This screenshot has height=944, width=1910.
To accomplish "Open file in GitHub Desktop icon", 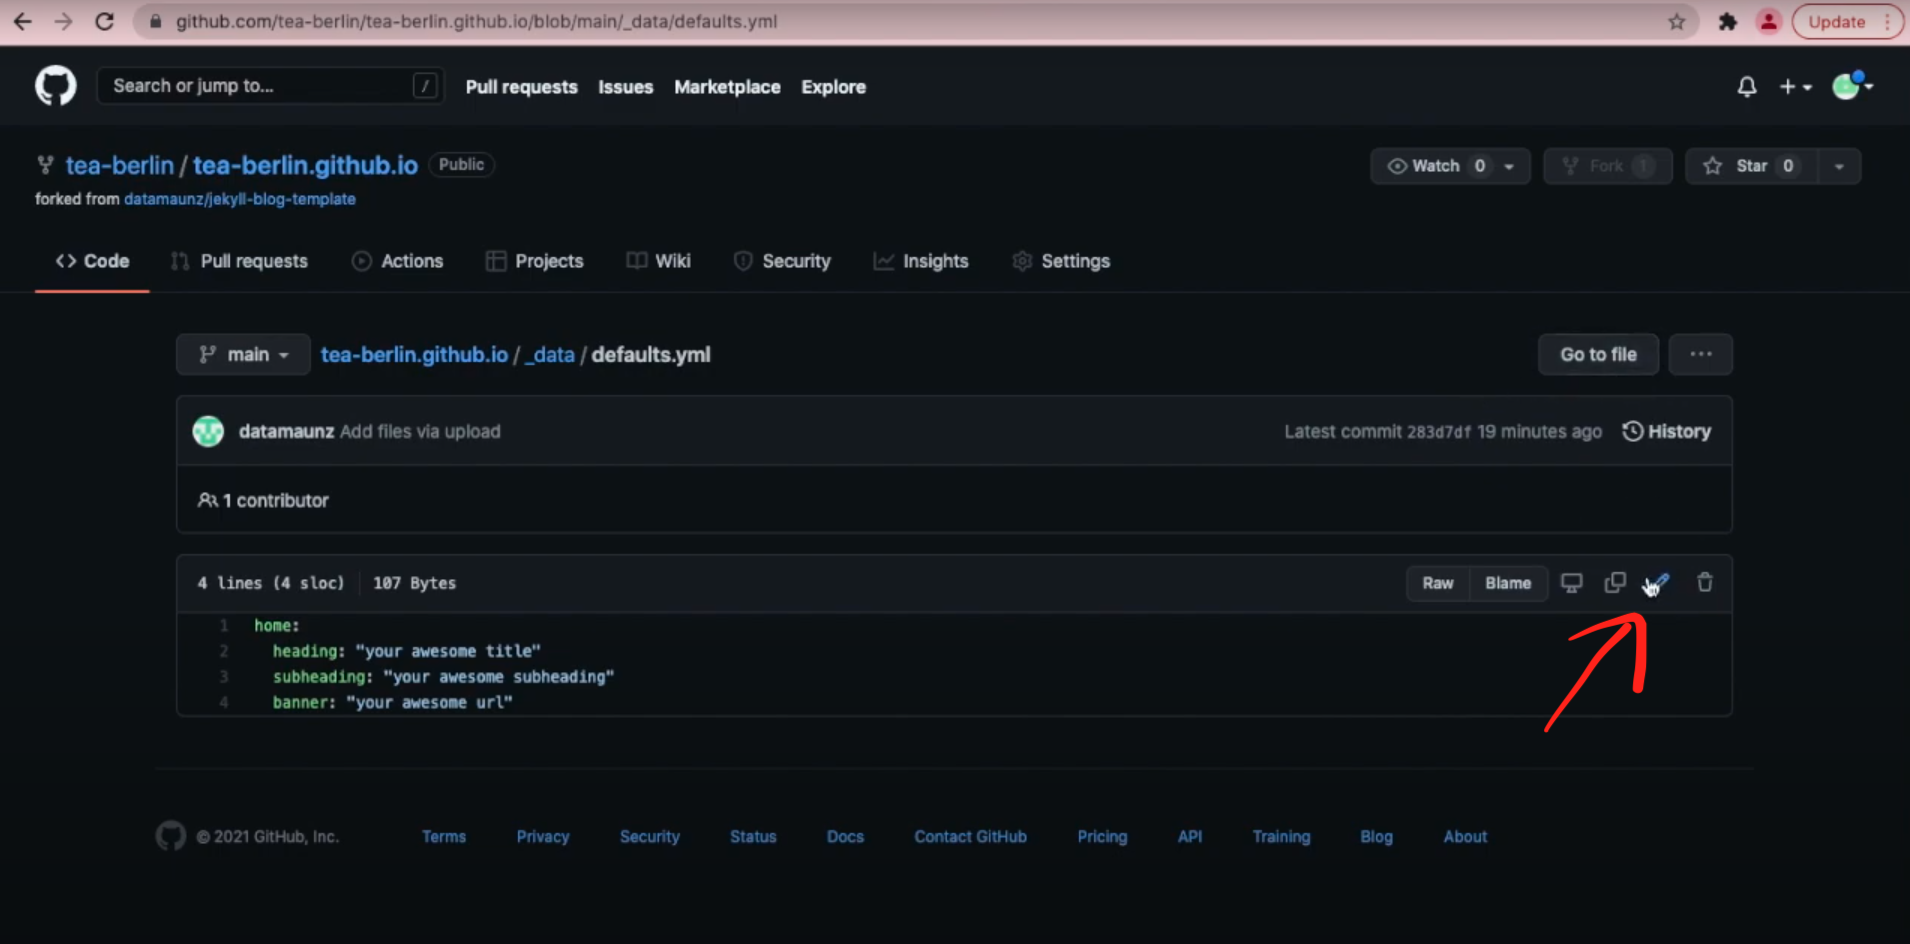I will coord(1572,583).
